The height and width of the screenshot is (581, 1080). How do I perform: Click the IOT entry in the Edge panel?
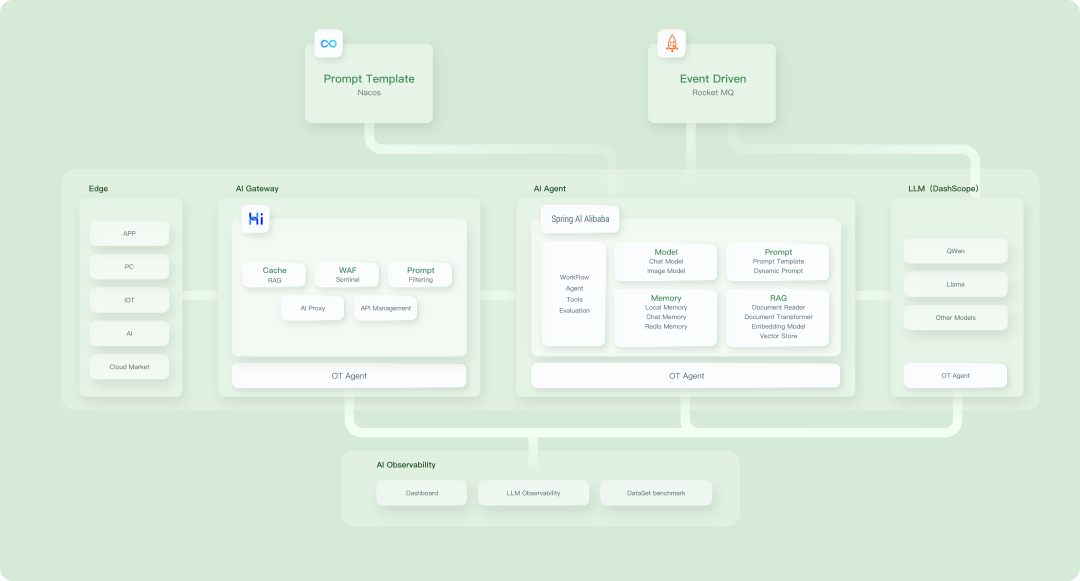(x=129, y=300)
